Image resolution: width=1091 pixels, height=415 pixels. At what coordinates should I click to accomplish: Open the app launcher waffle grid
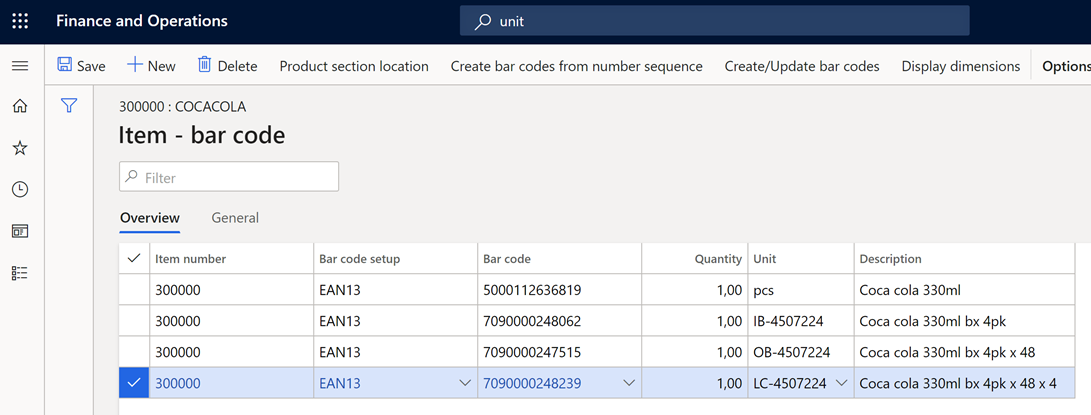(20, 21)
